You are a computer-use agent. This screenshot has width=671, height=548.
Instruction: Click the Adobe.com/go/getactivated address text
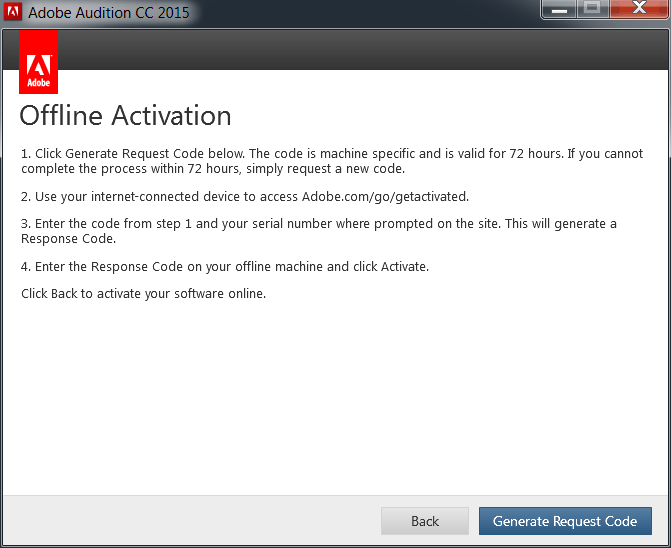(384, 196)
